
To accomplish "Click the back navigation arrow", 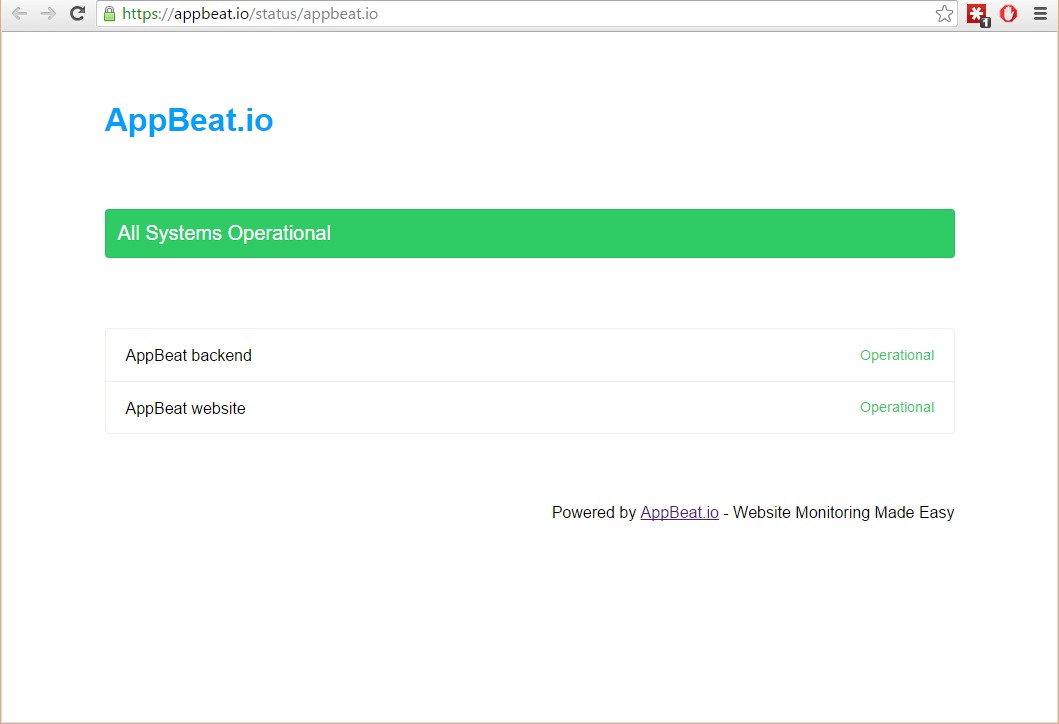I will (x=18, y=14).
